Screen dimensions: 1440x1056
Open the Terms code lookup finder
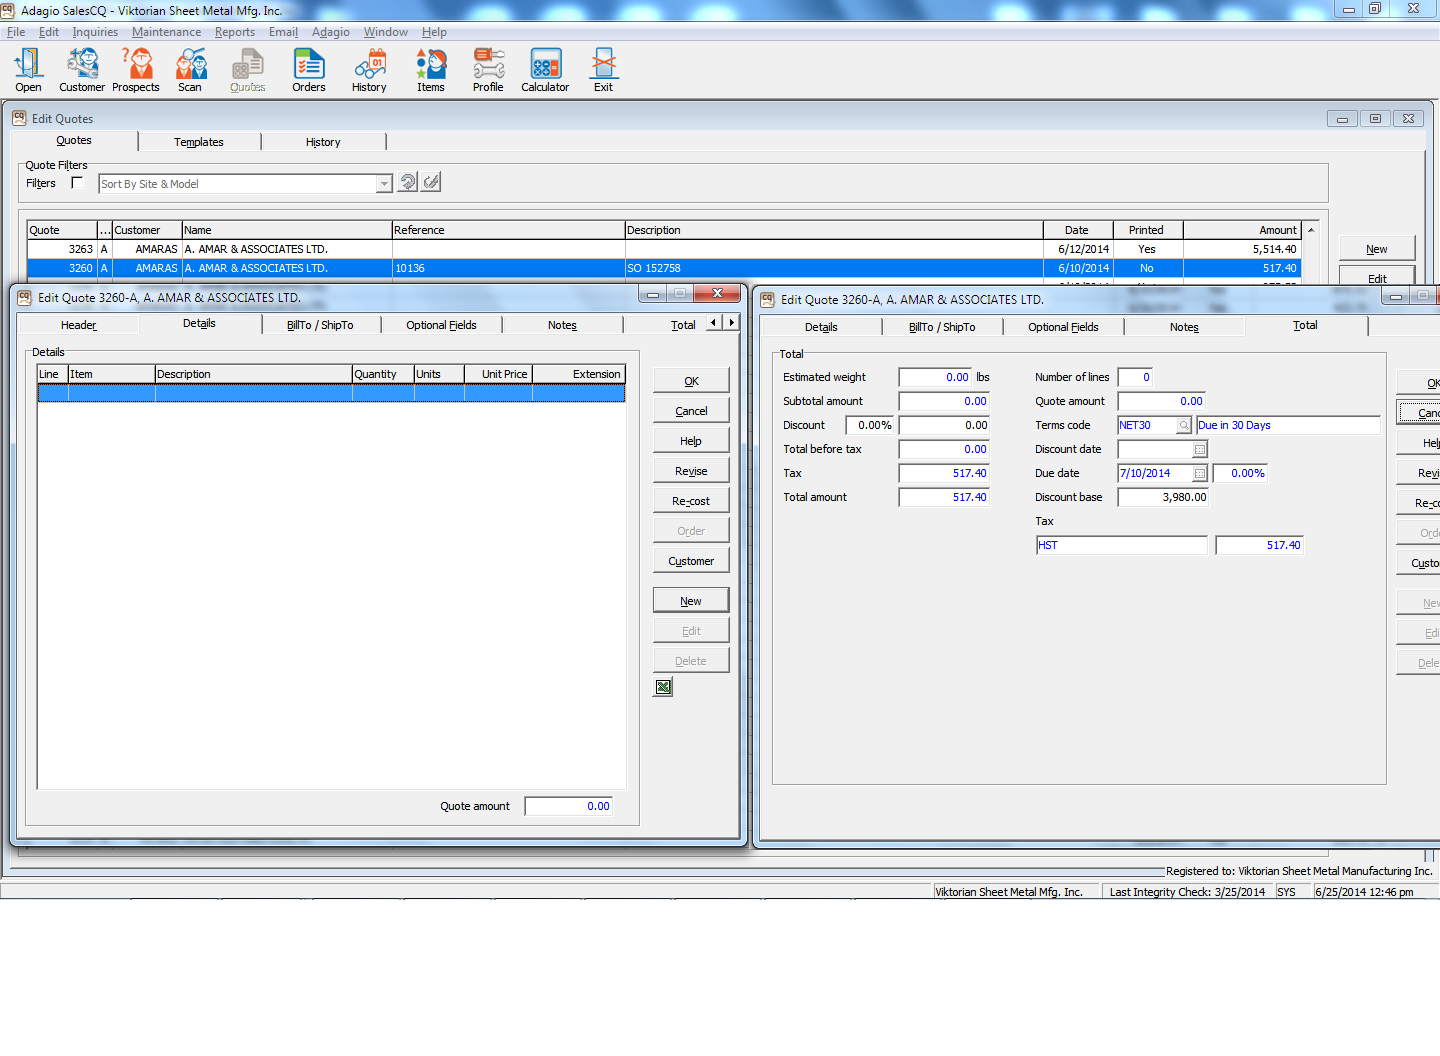(x=1184, y=426)
